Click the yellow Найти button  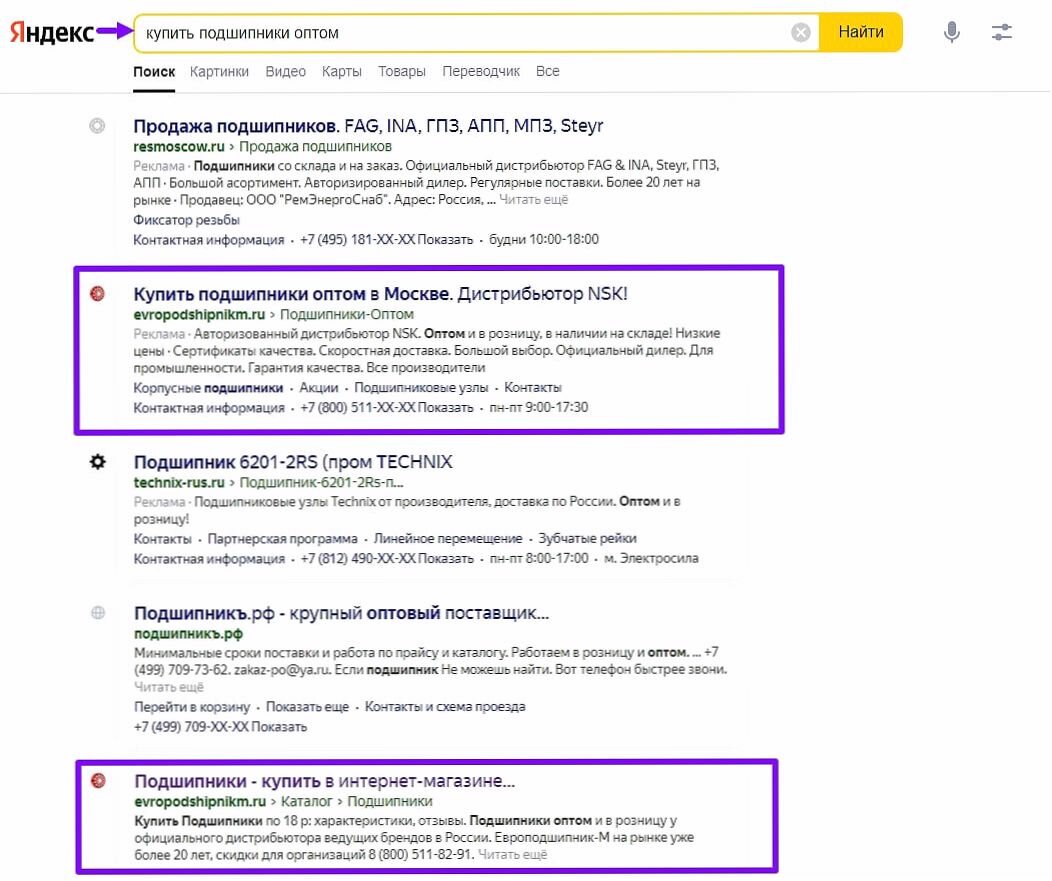point(861,32)
